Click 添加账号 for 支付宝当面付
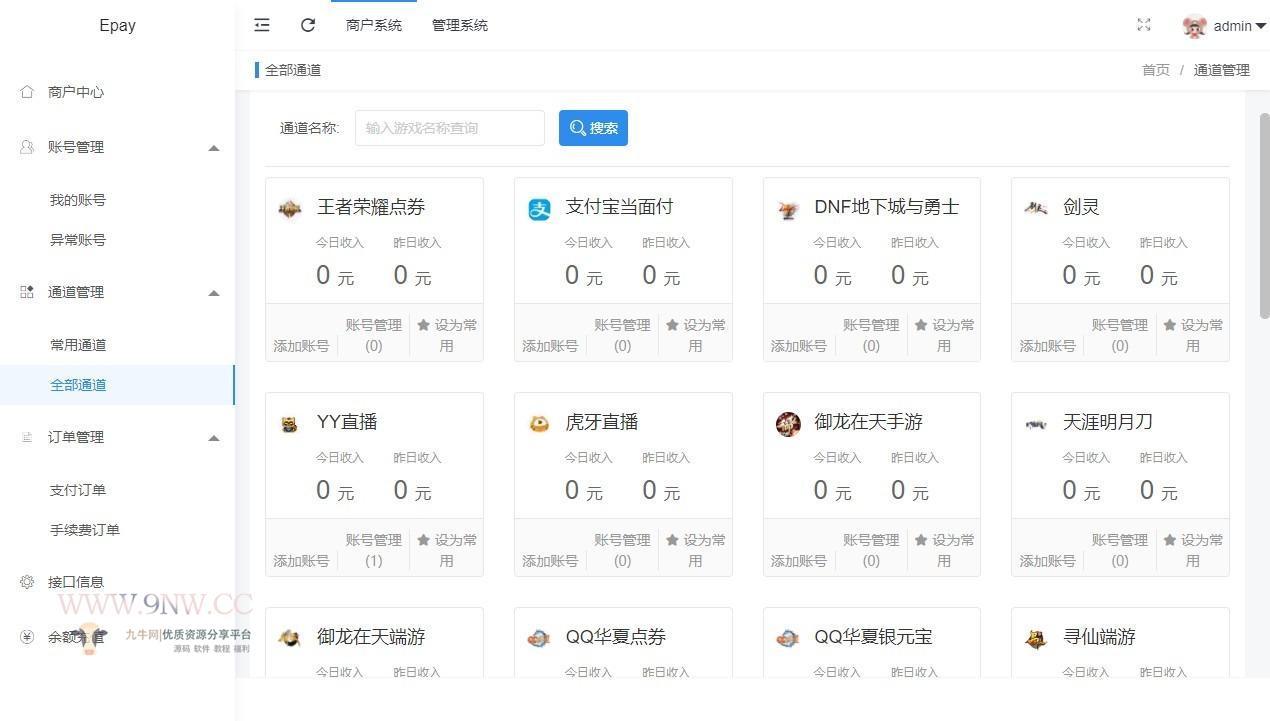Image resolution: width=1270 pixels, height=721 pixels. pos(550,346)
